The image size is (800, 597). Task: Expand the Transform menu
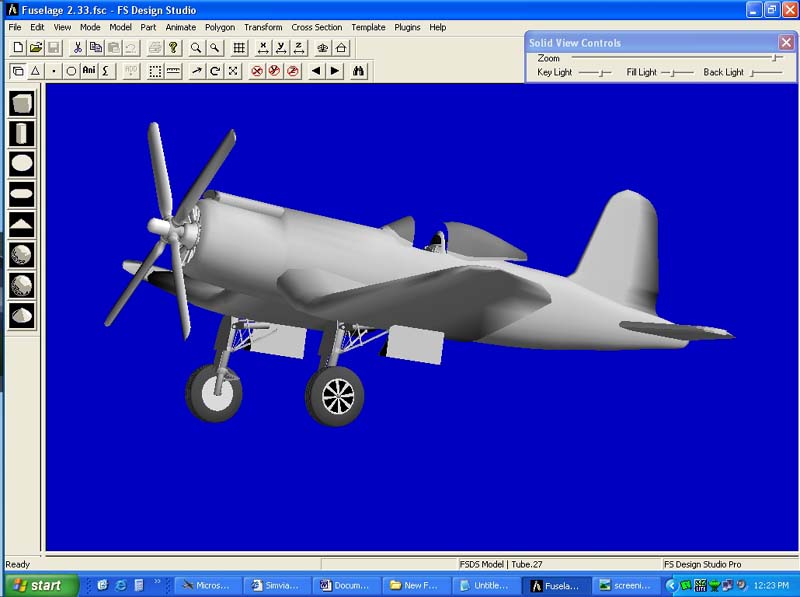pyautogui.click(x=263, y=27)
